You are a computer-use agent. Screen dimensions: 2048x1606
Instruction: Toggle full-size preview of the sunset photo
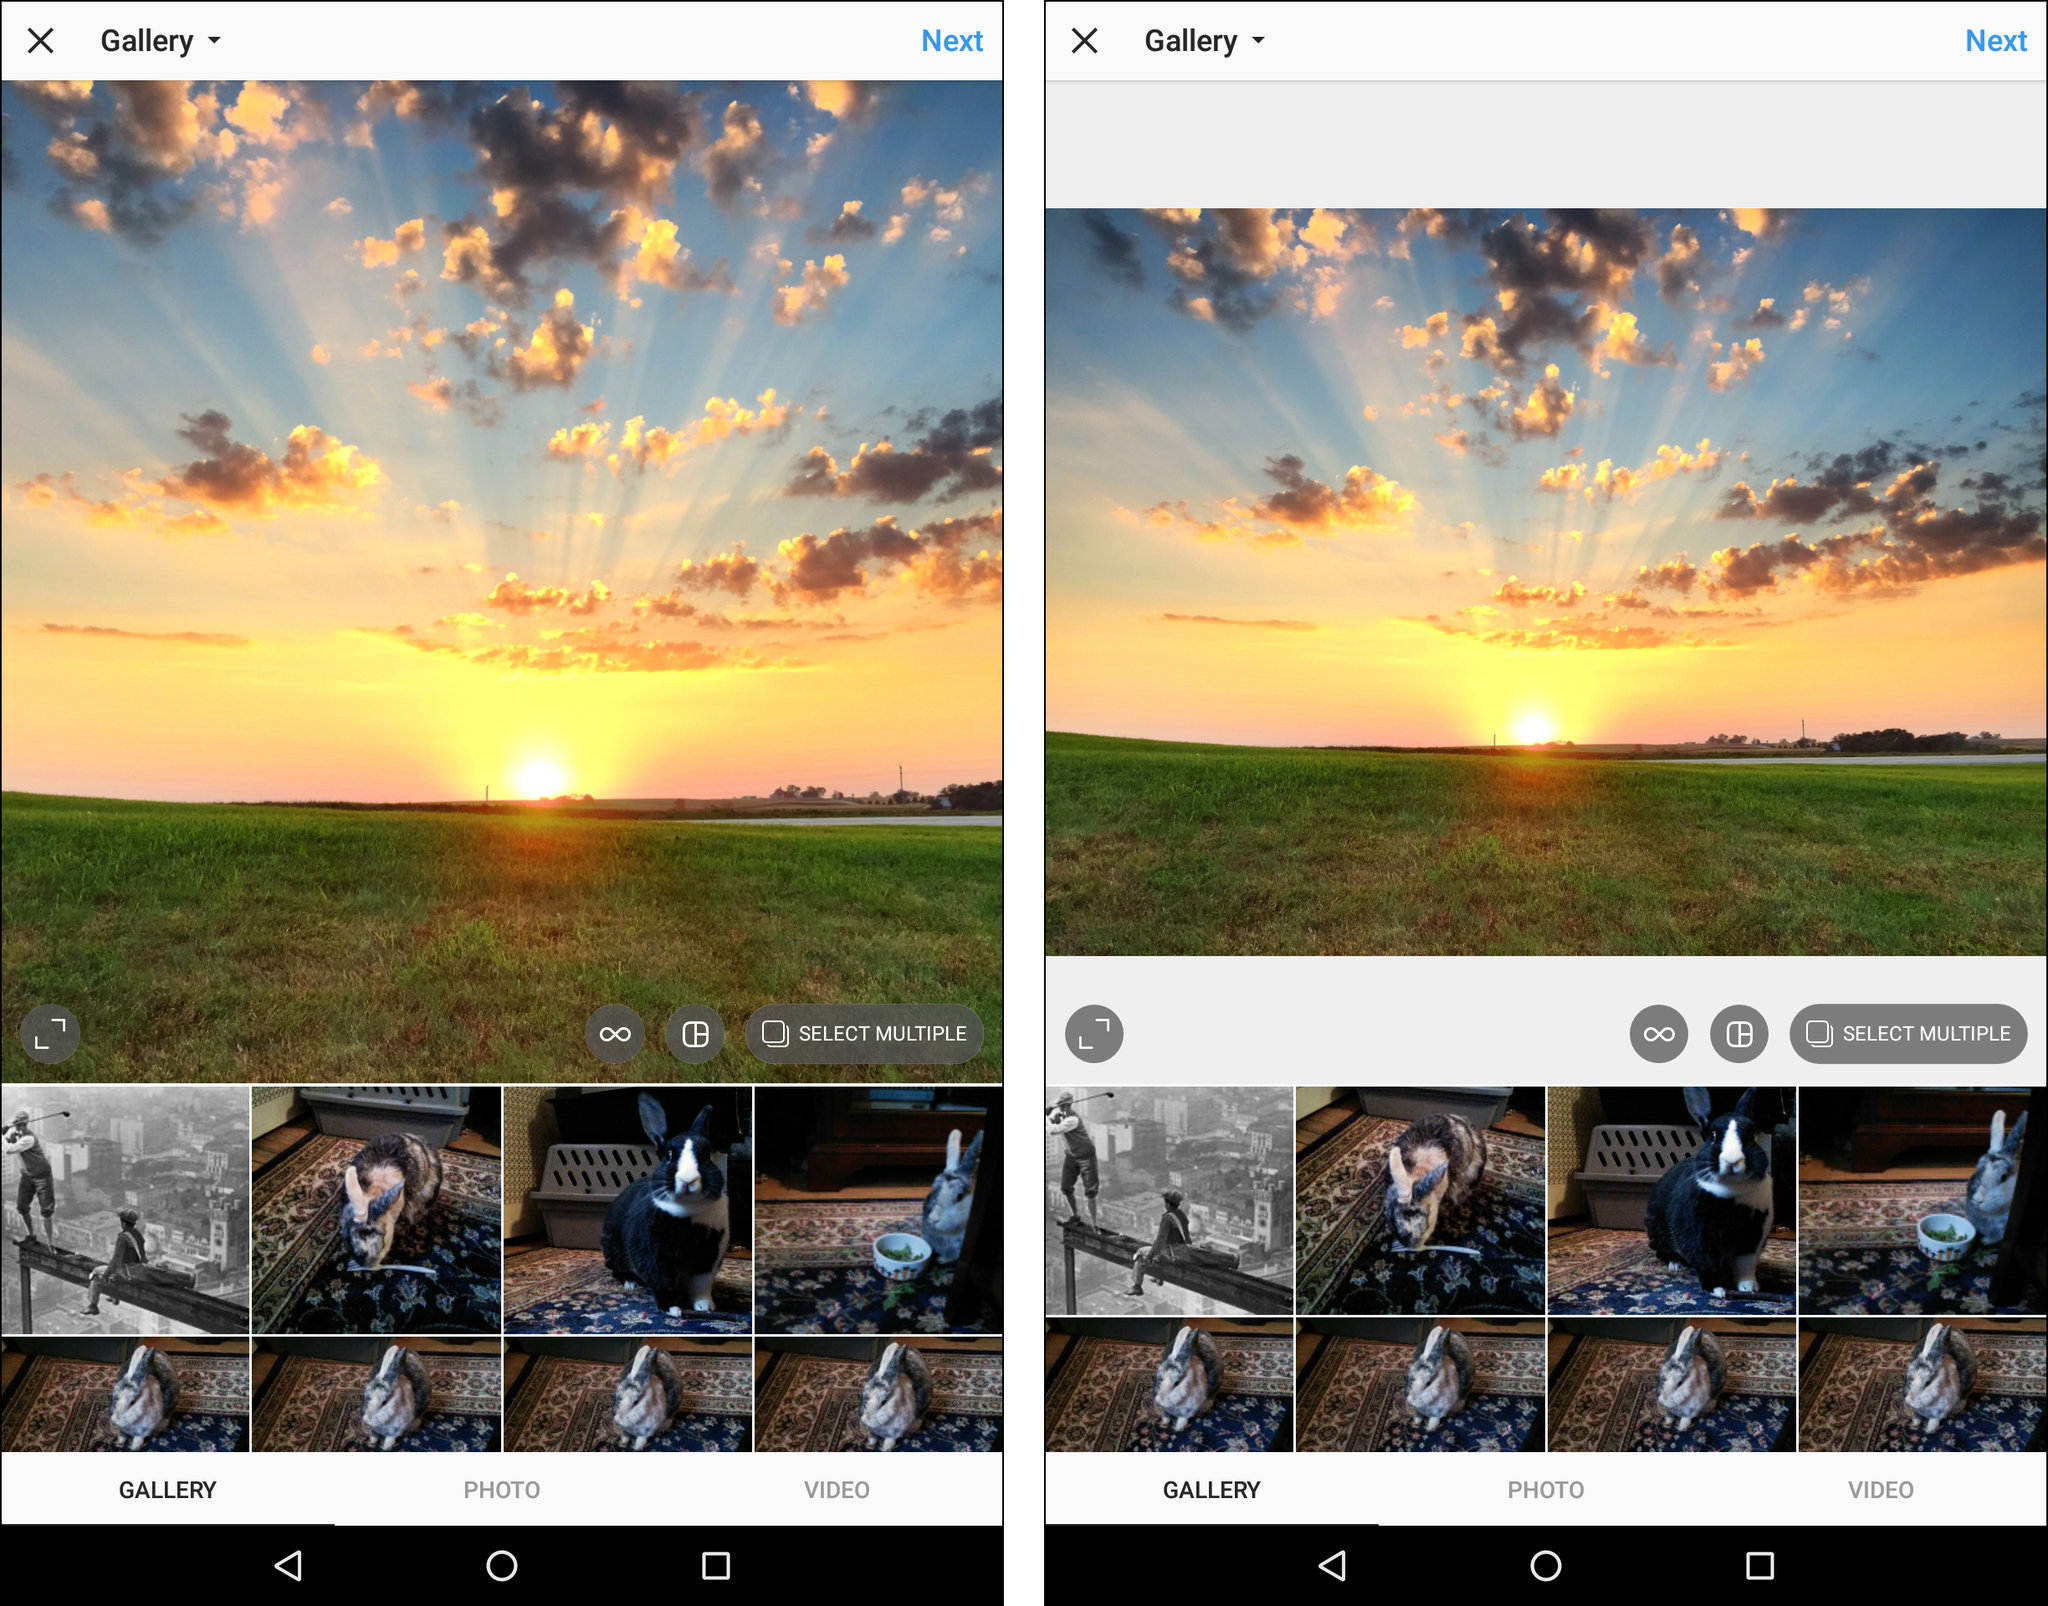(x=52, y=1034)
